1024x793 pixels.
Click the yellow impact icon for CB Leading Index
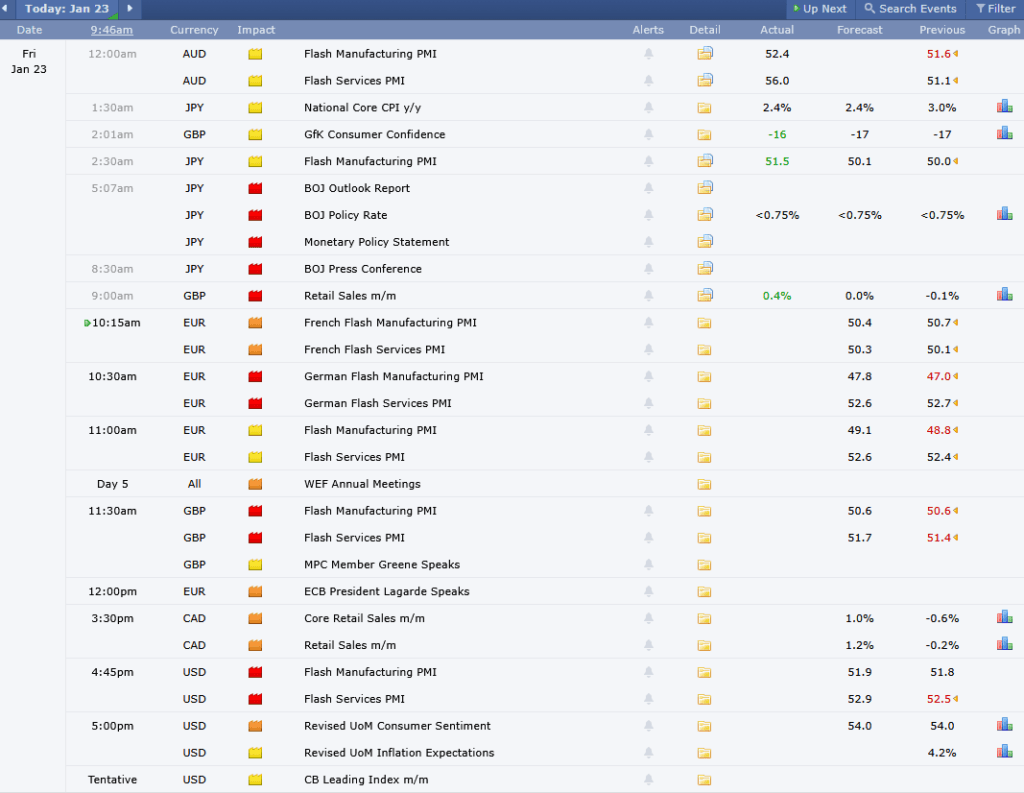pos(255,779)
